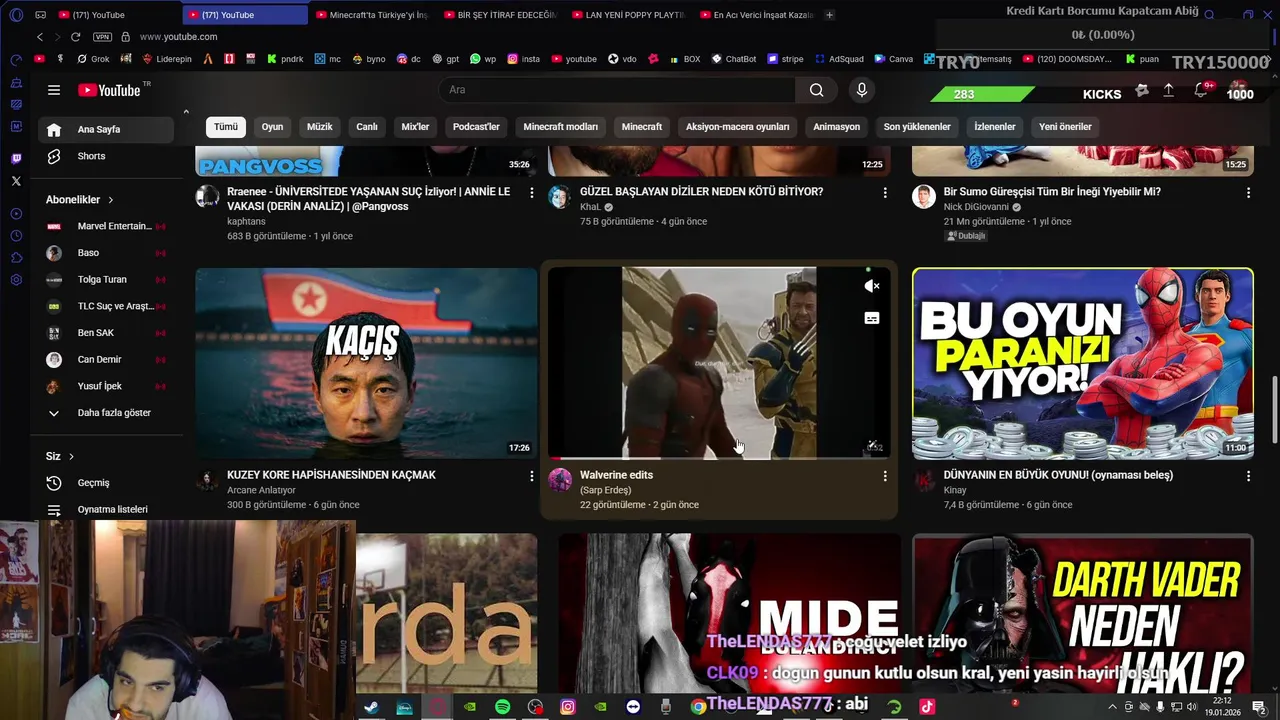This screenshot has width=1280, height=720.
Task: Filter by Müzik chip
Action: (319, 127)
